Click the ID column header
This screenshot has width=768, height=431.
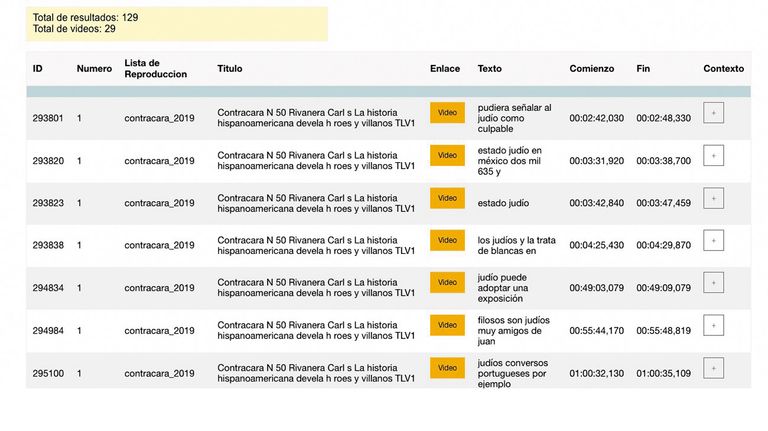point(38,69)
